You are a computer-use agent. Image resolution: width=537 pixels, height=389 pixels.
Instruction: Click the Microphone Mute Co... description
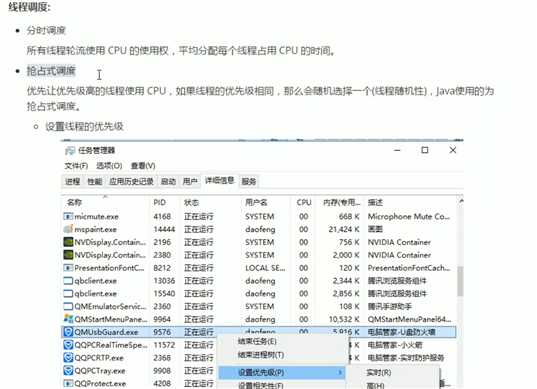coord(409,217)
